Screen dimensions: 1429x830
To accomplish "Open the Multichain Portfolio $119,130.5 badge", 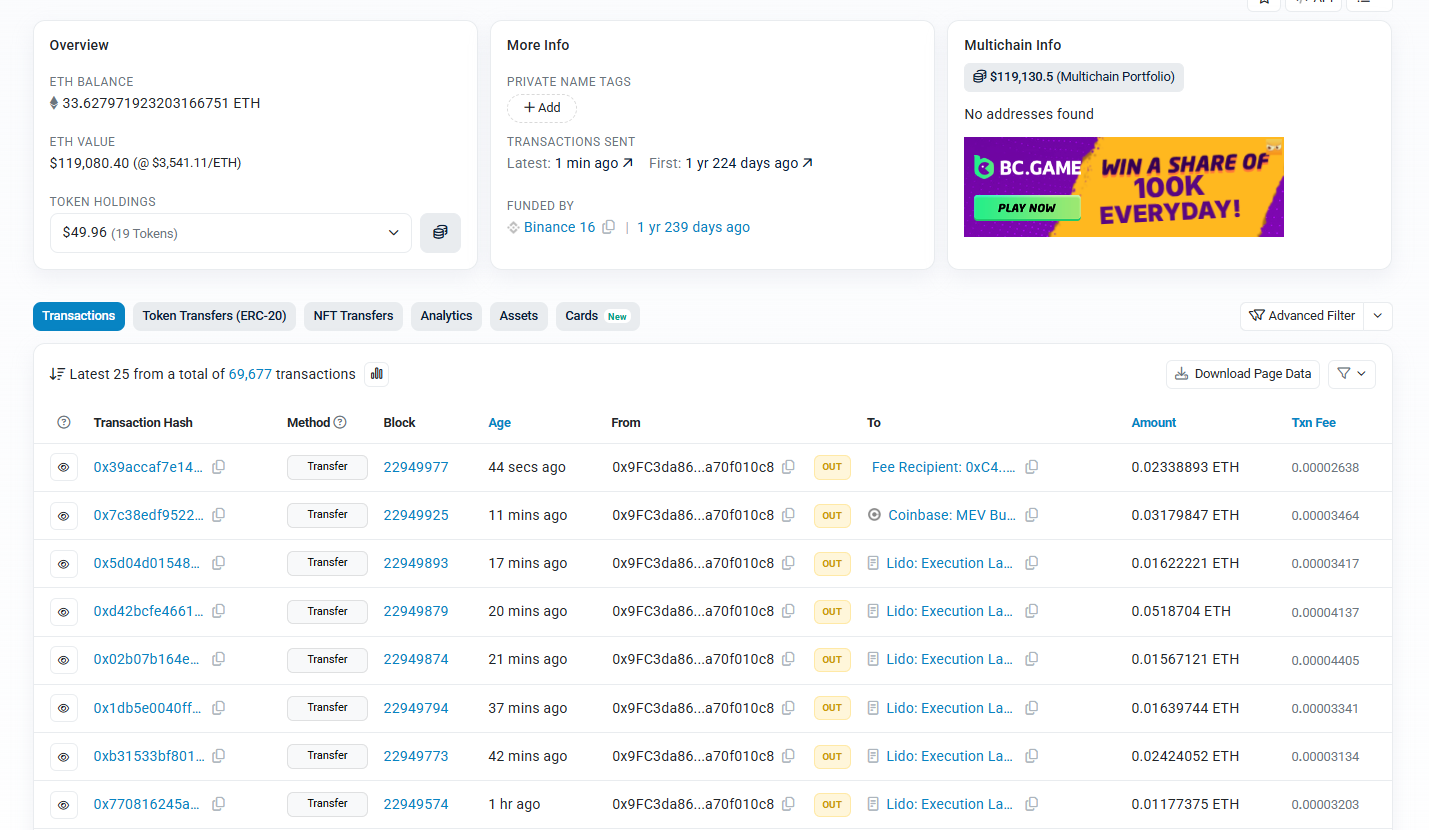I will (1074, 77).
